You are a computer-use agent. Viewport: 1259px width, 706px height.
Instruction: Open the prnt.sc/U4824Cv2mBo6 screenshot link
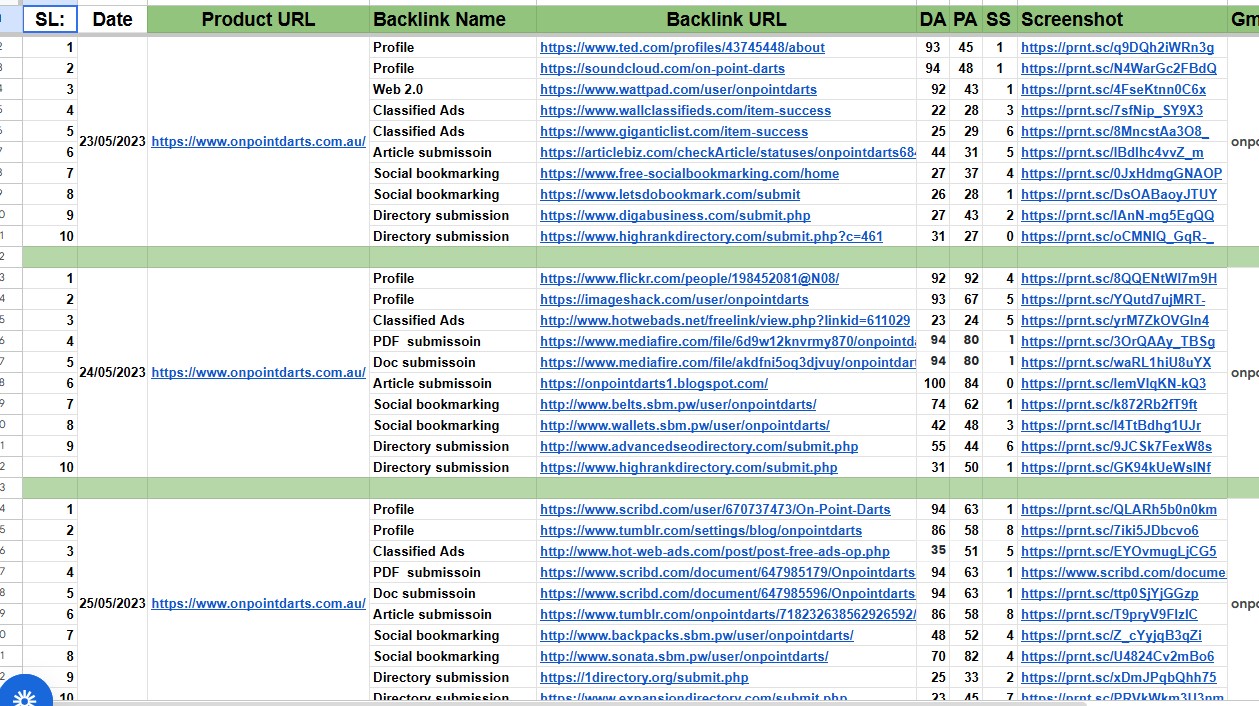1118,656
